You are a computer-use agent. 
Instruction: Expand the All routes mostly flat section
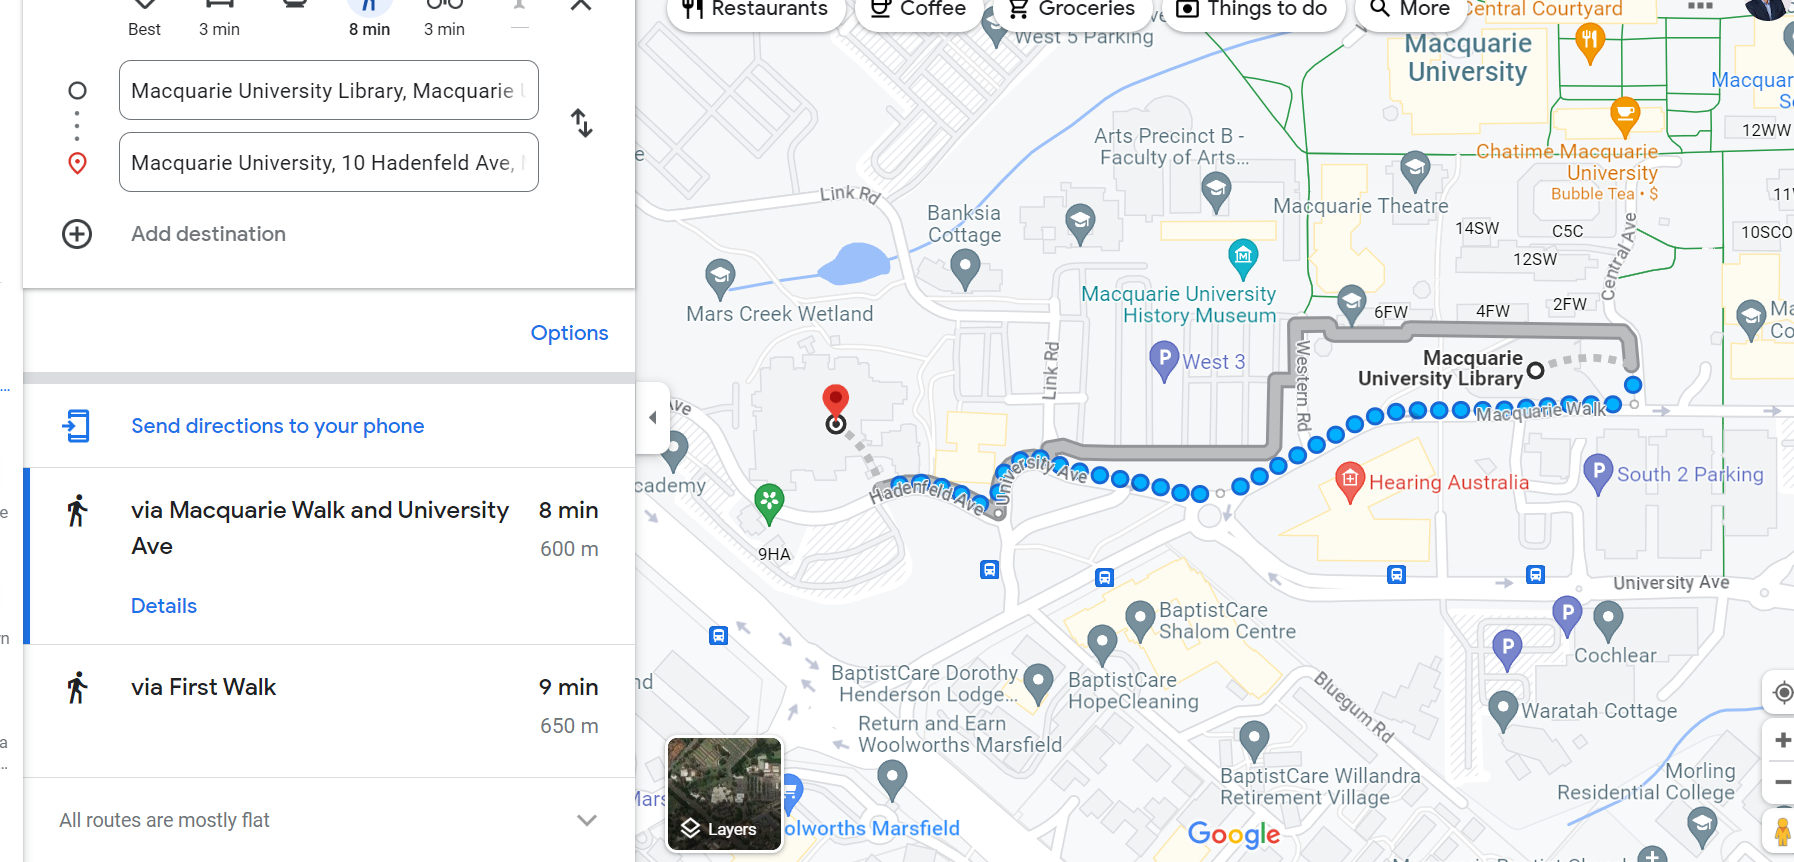coord(329,820)
